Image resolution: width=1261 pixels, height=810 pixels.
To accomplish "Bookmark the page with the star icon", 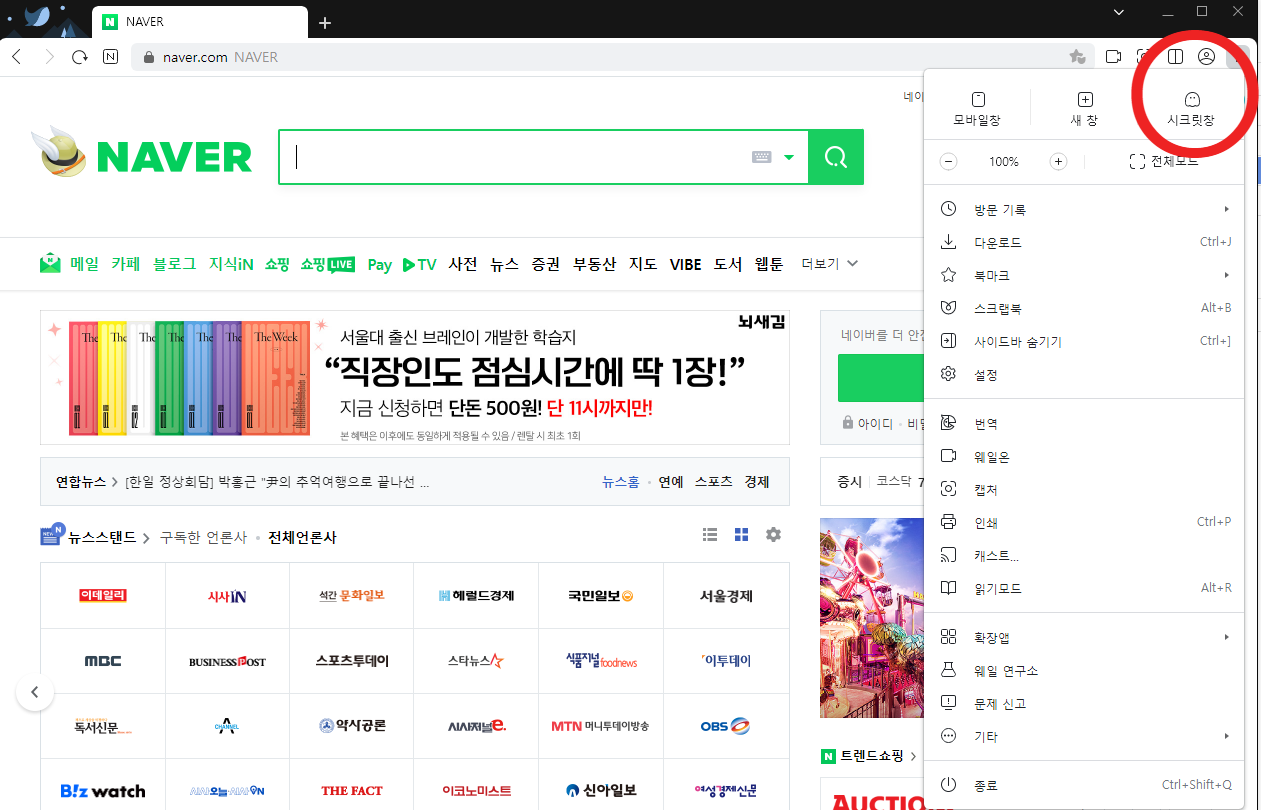I will tap(1077, 57).
